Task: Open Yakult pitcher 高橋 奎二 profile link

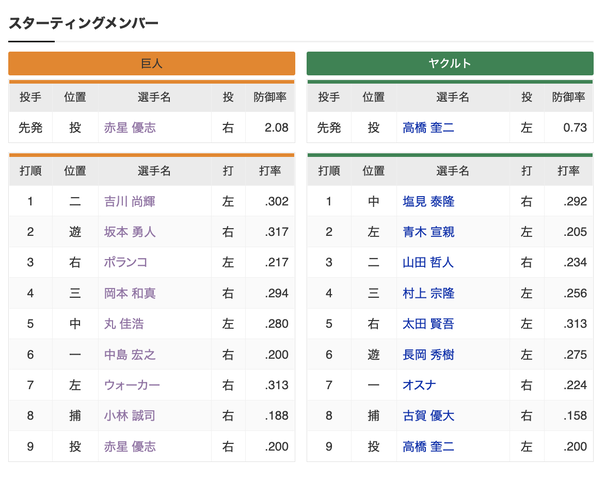Action: tap(428, 128)
